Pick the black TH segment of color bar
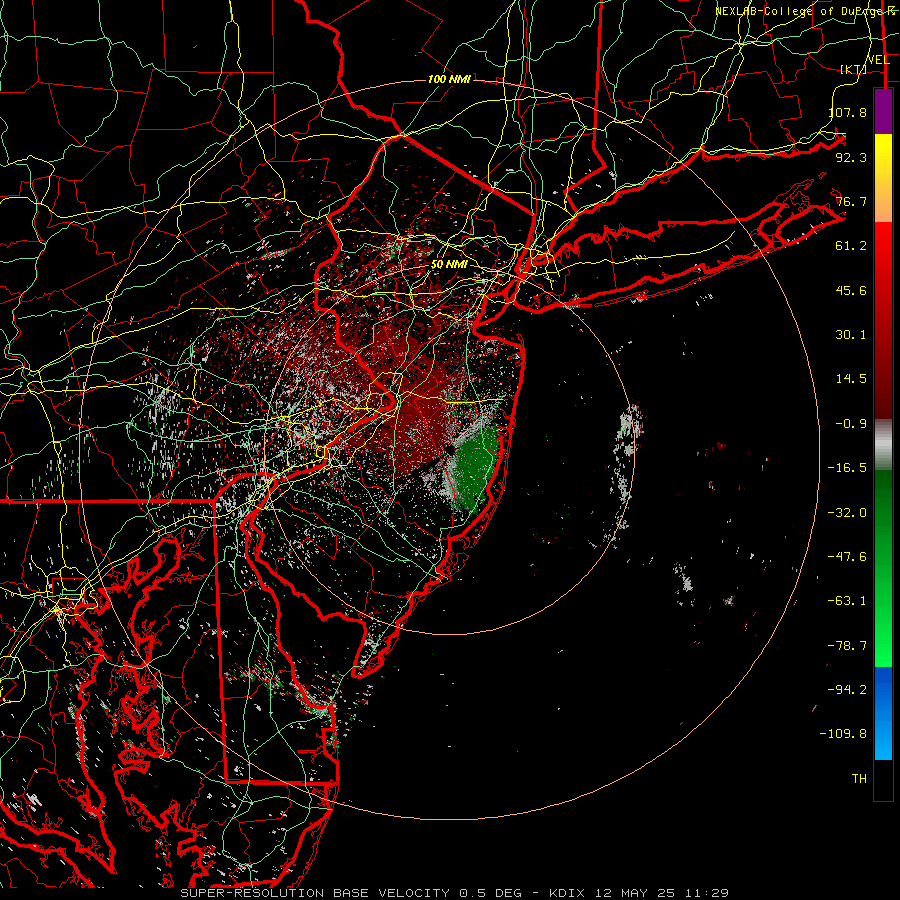The height and width of the screenshot is (900, 900). click(x=883, y=780)
